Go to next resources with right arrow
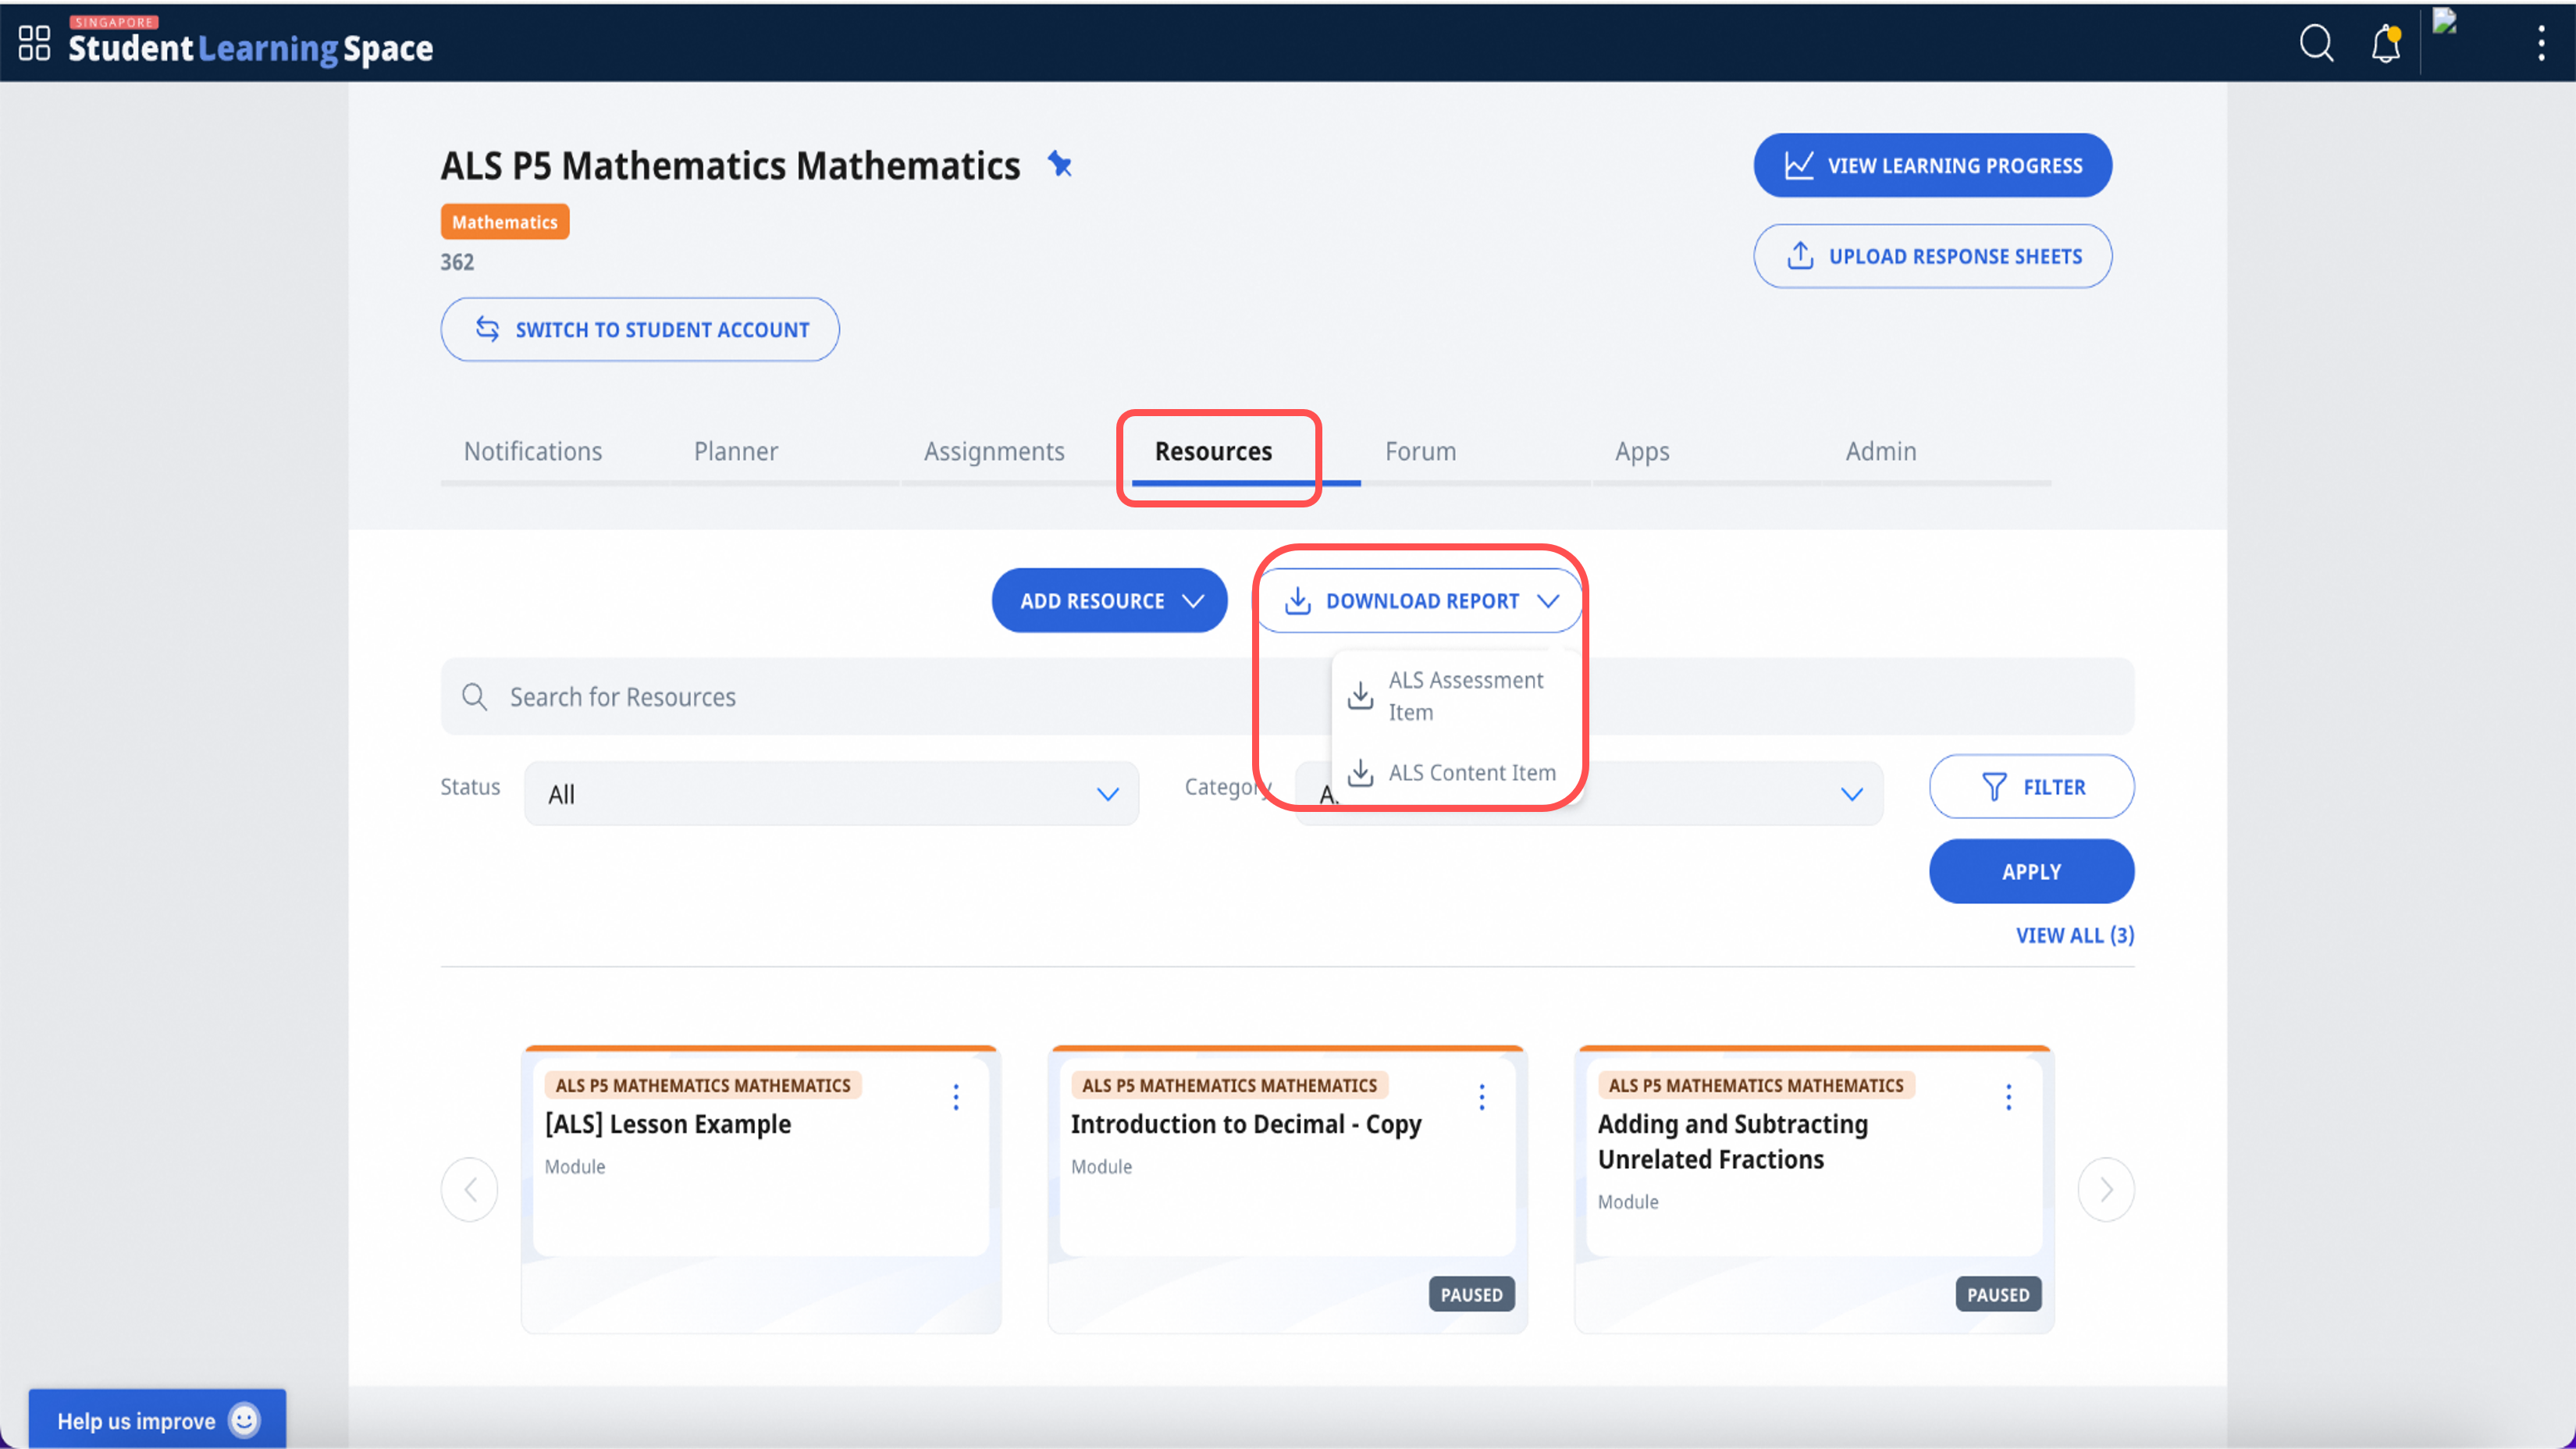Image resolution: width=2576 pixels, height=1449 pixels. coord(2106,1190)
